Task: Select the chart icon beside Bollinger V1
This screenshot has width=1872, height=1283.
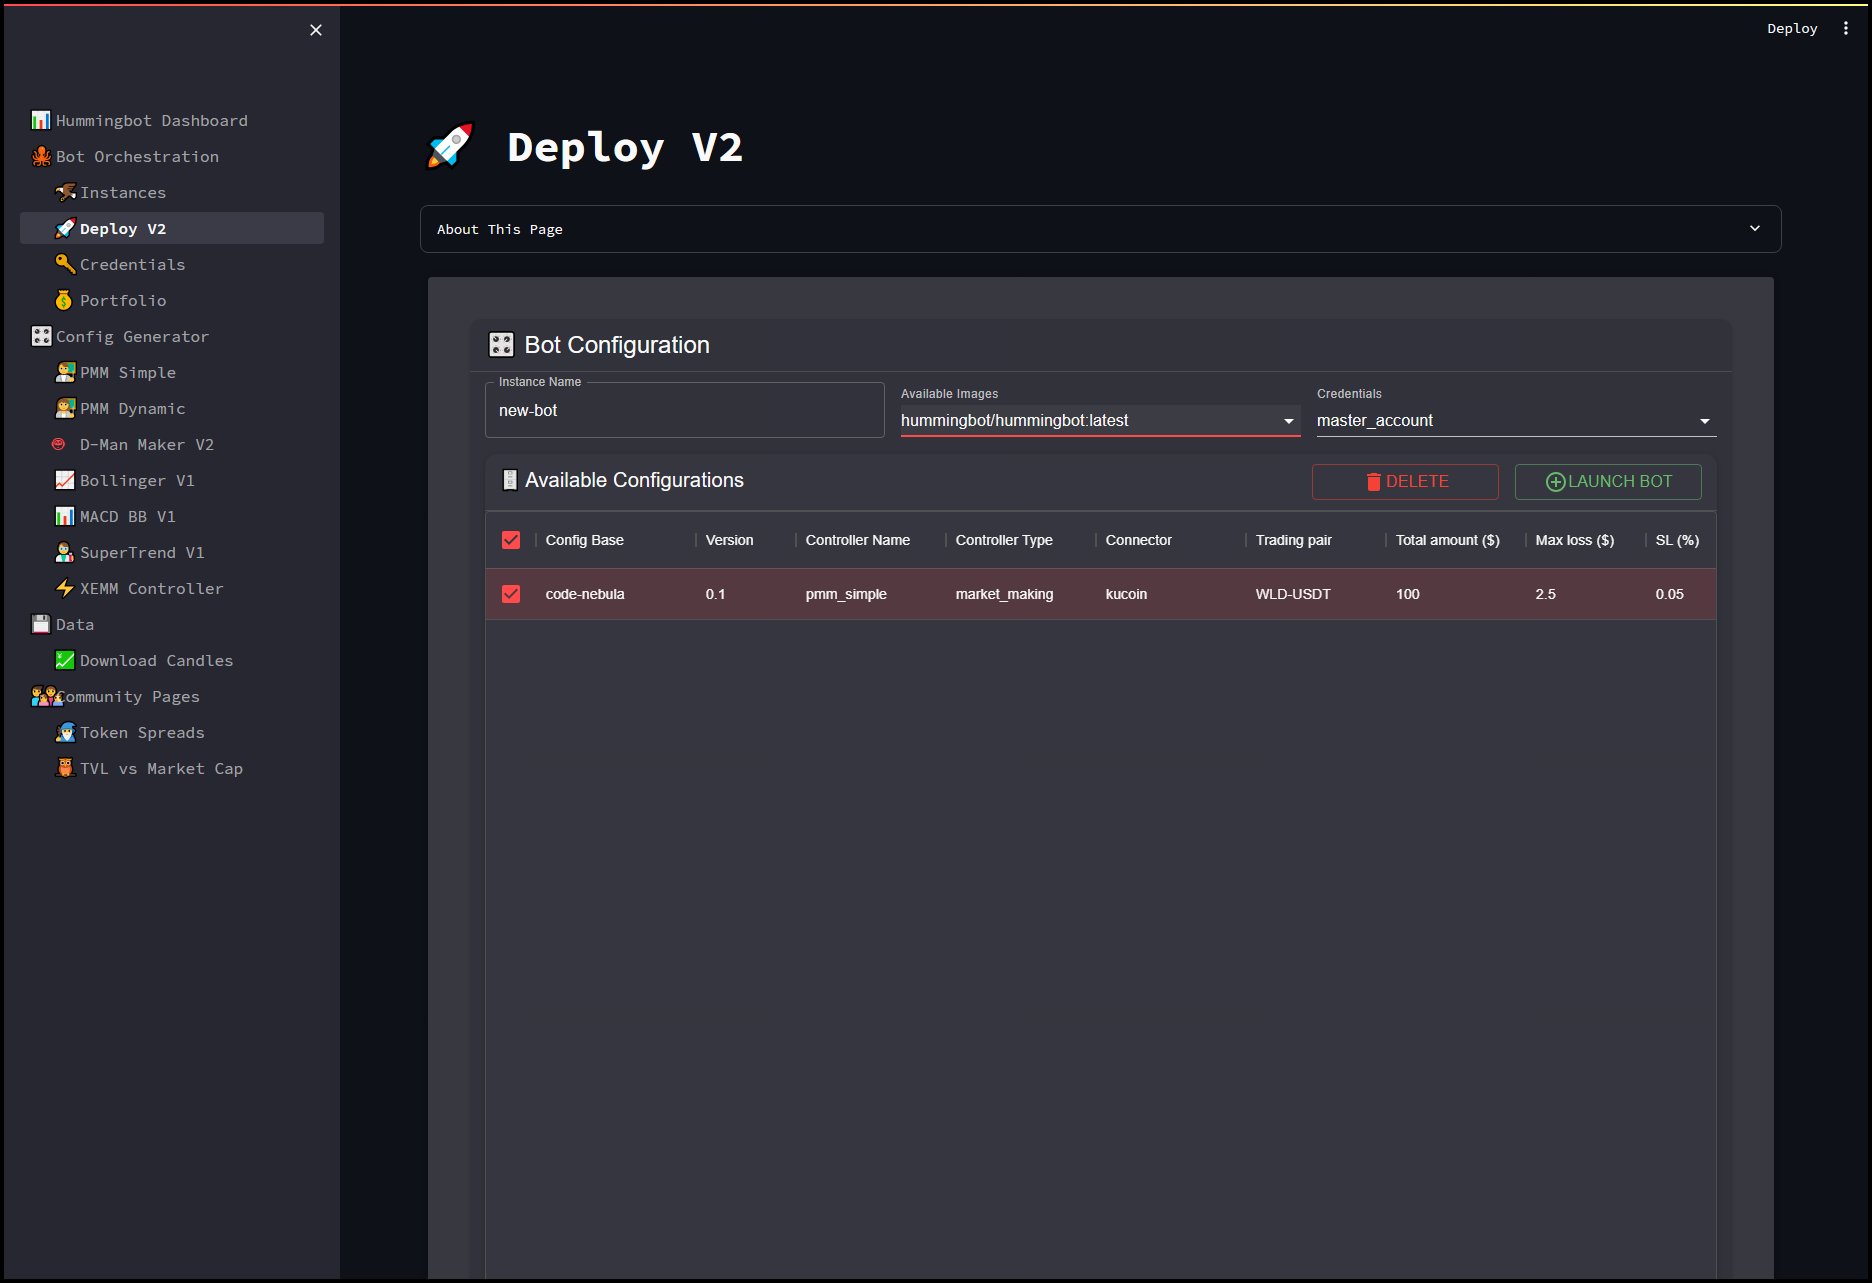Action: coord(64,480)
